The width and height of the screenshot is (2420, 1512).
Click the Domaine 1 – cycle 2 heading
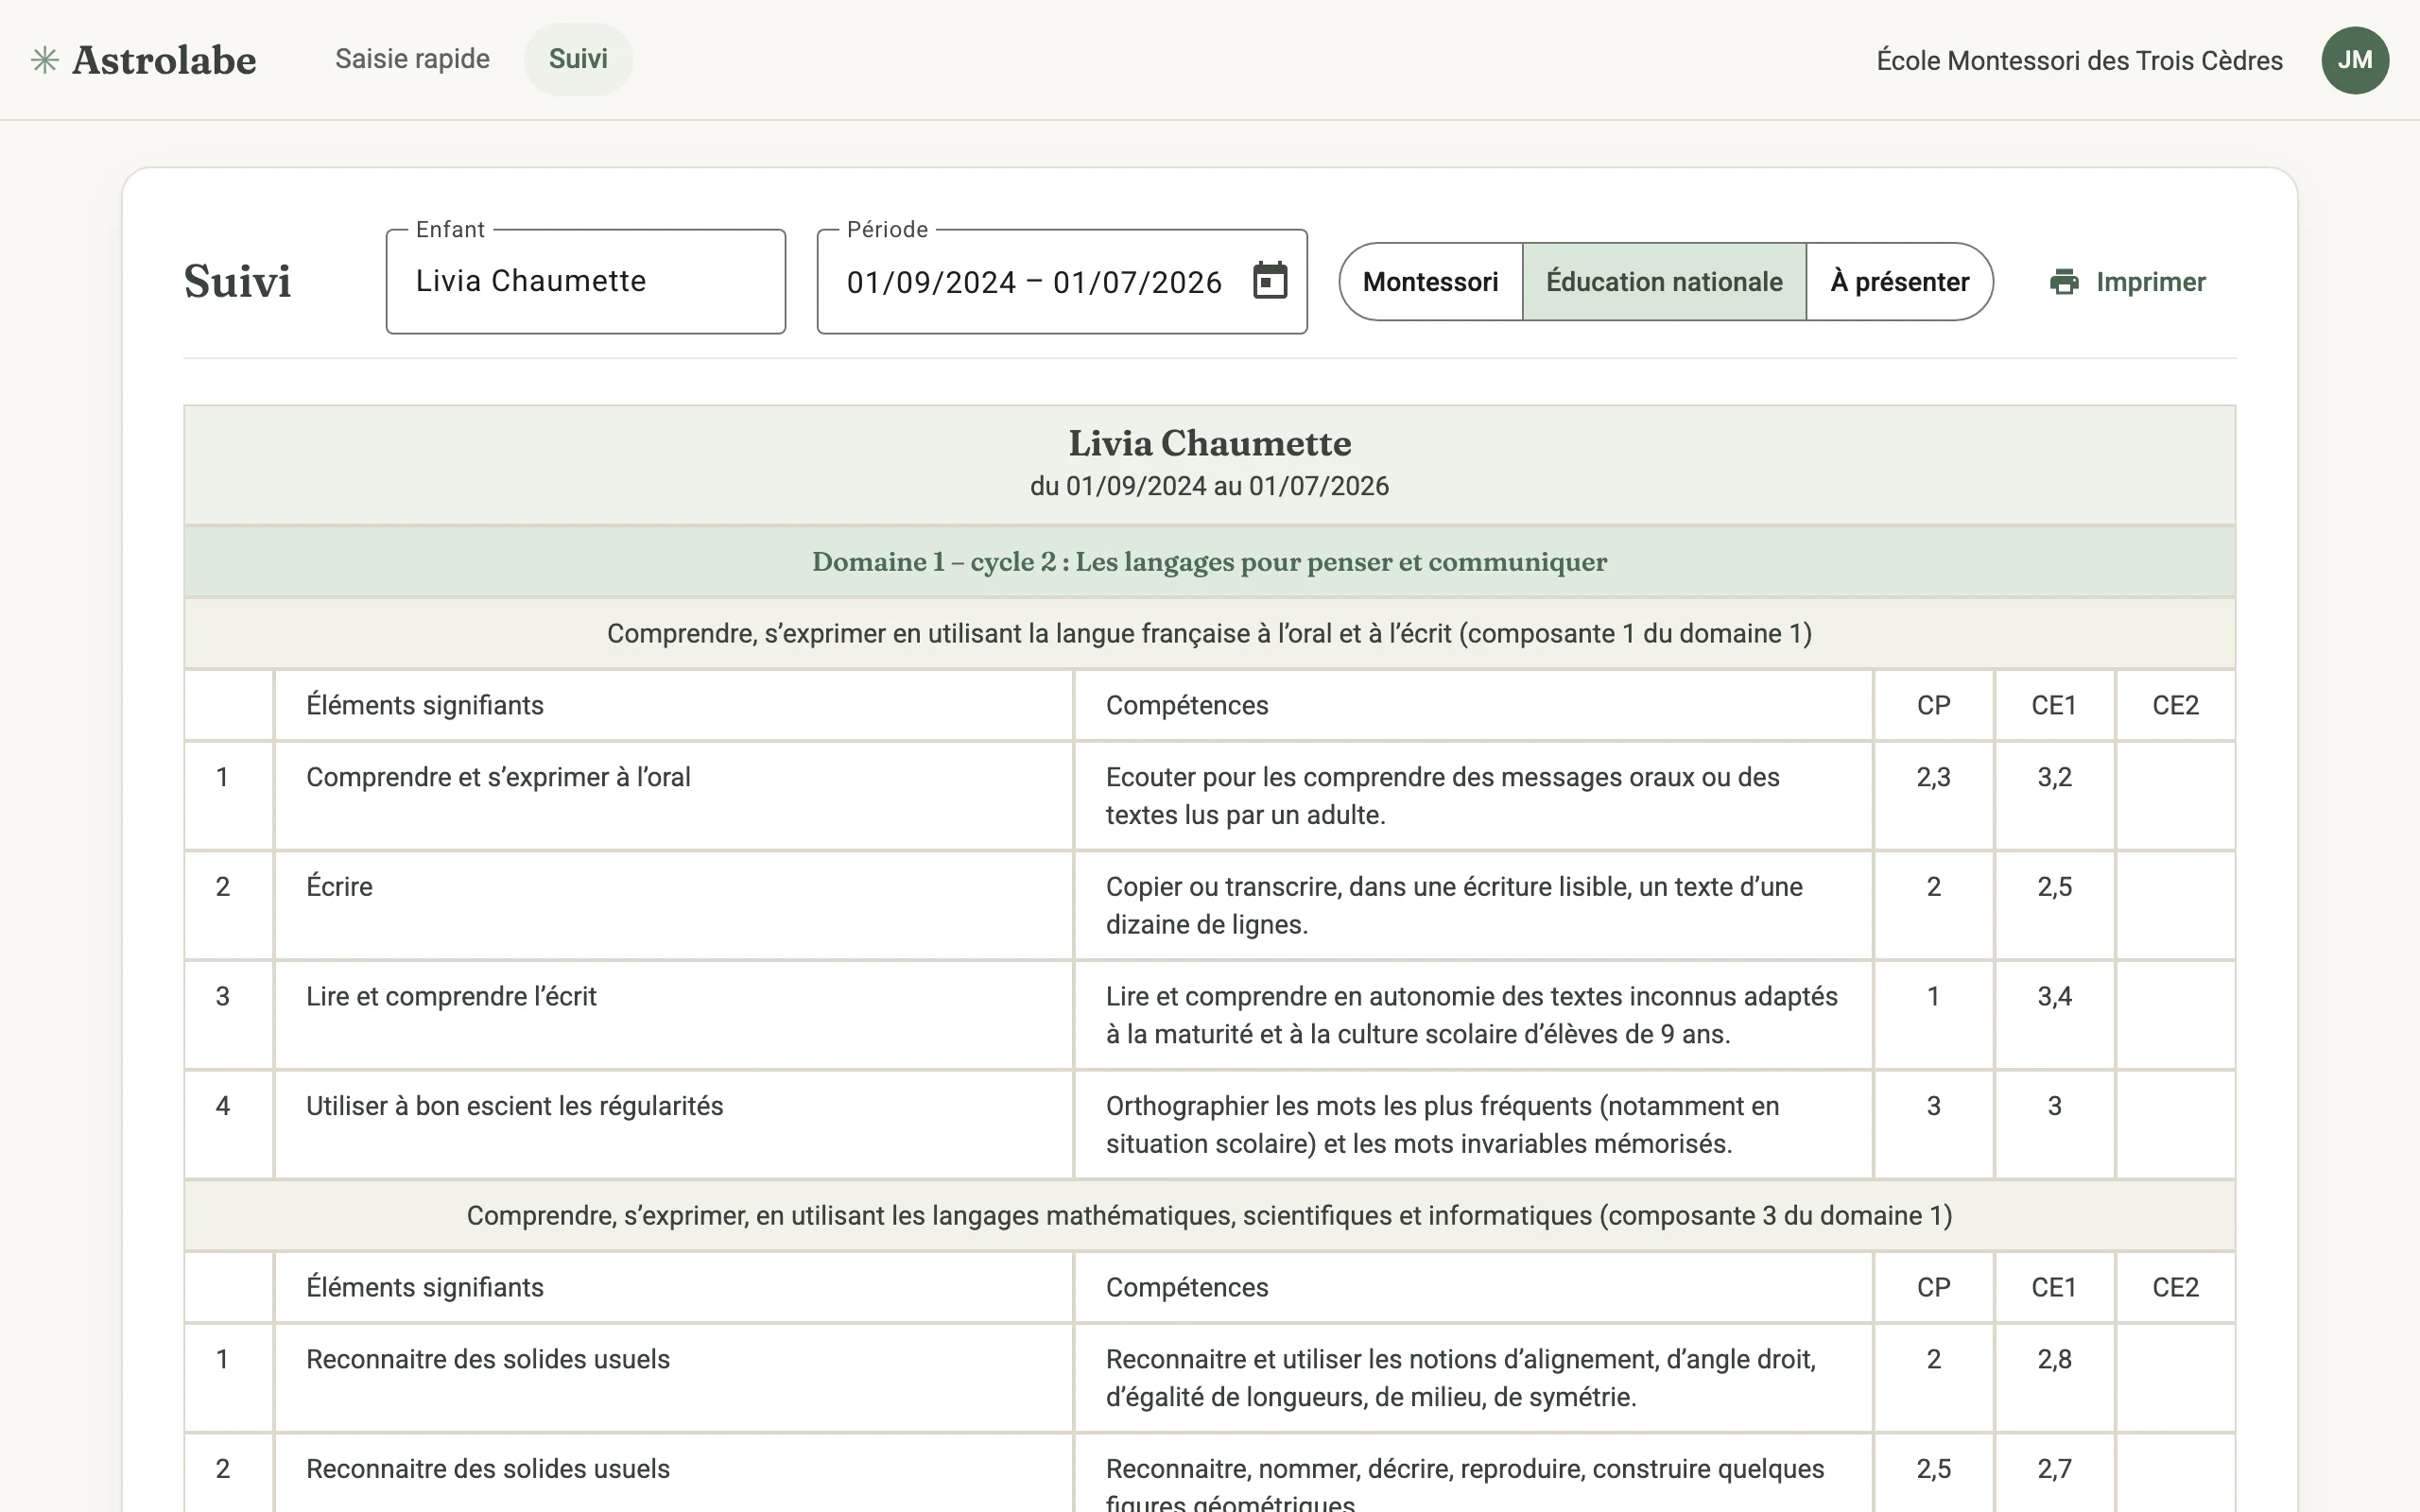tap(1209, 562)
